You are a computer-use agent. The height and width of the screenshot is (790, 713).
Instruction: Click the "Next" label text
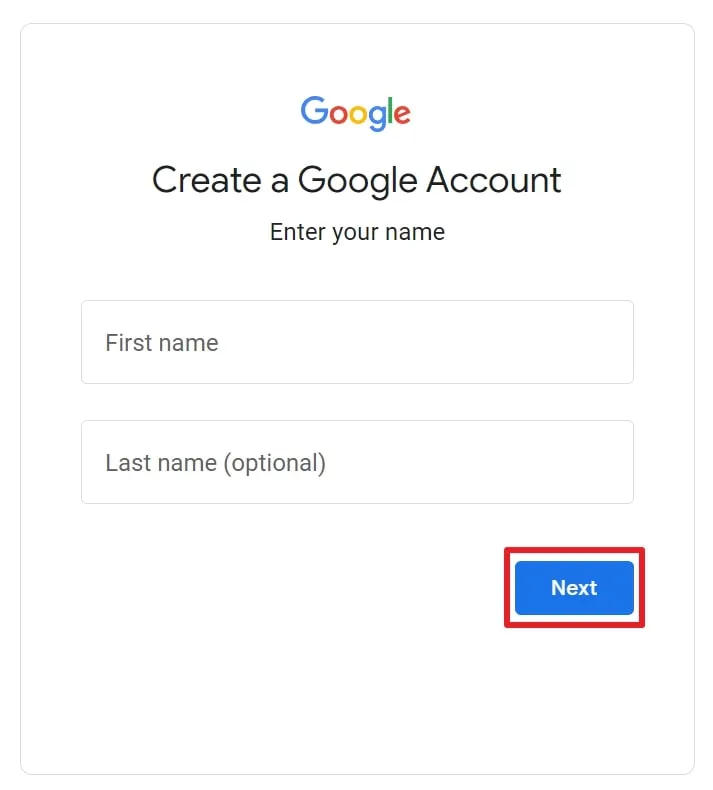[x=574, y=588]
